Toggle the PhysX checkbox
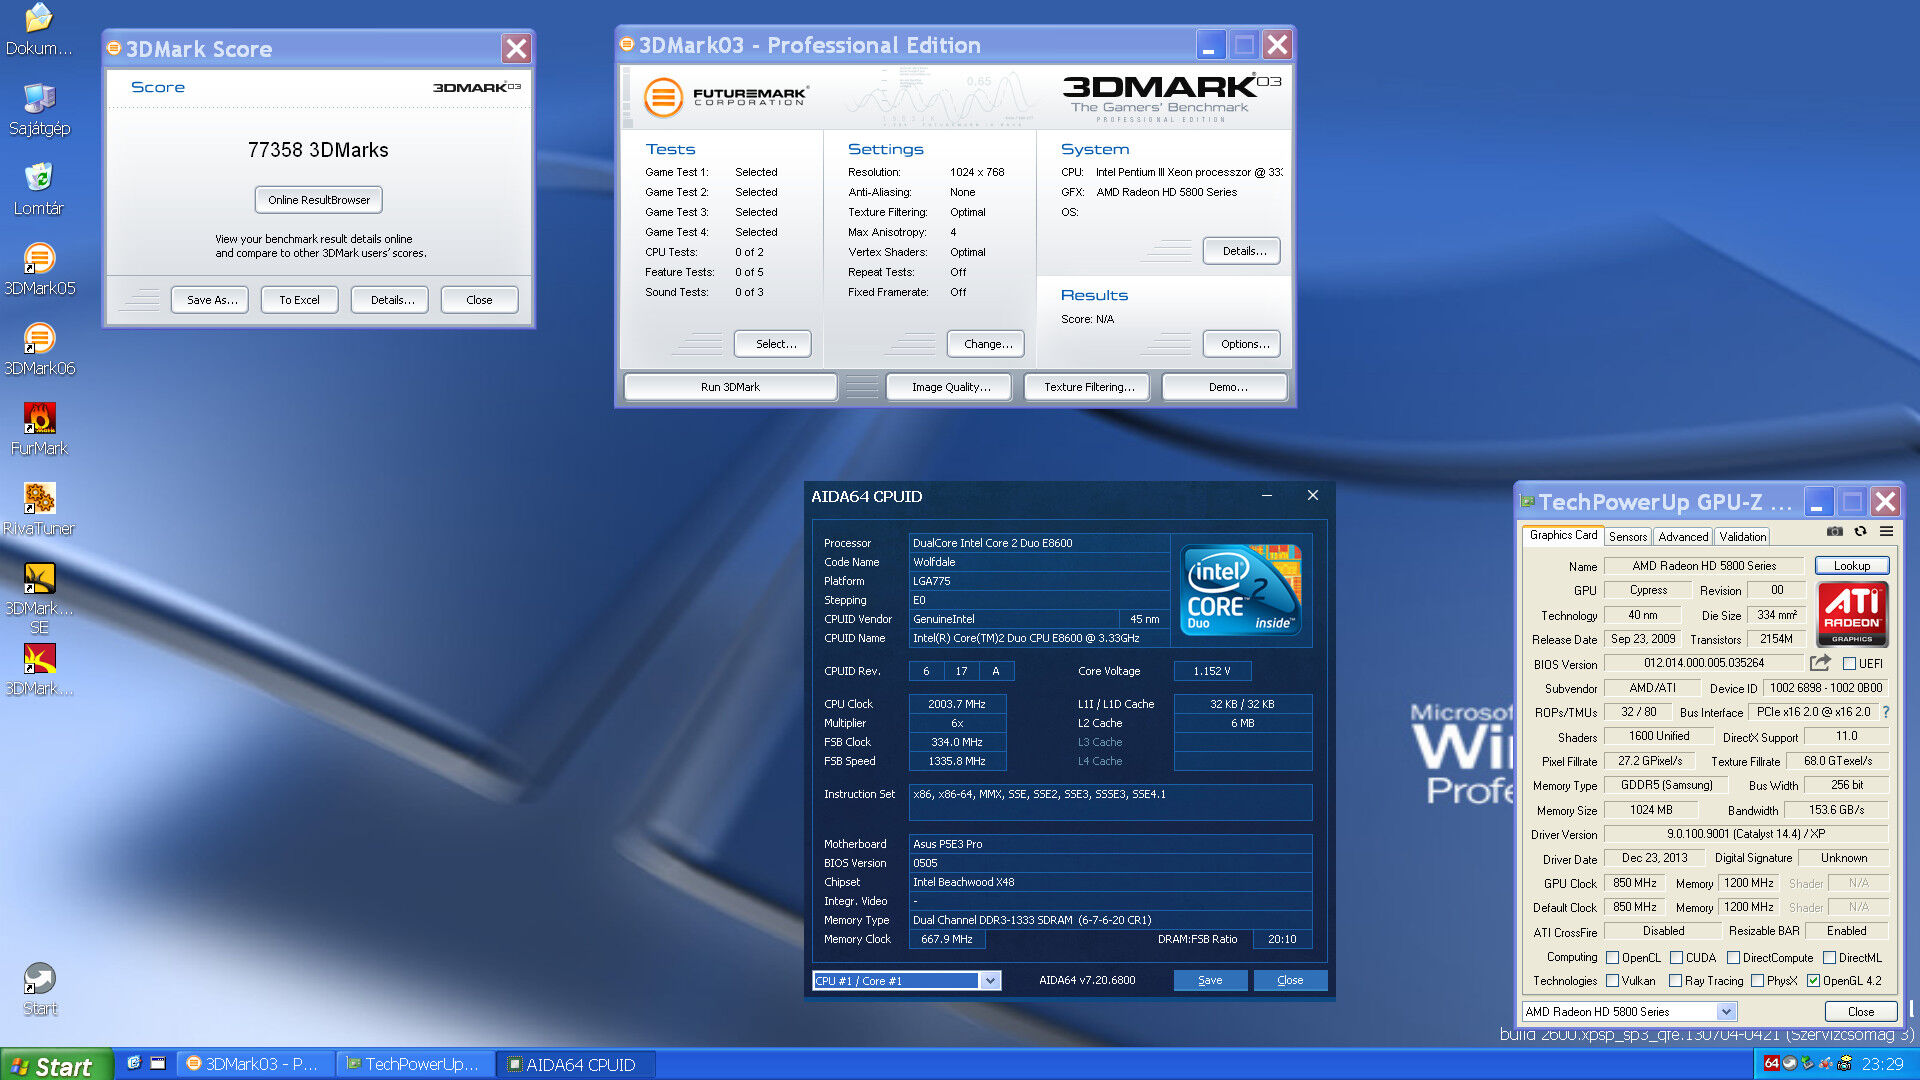Screen dimensions: 1920x1080 pos(1757,981)
